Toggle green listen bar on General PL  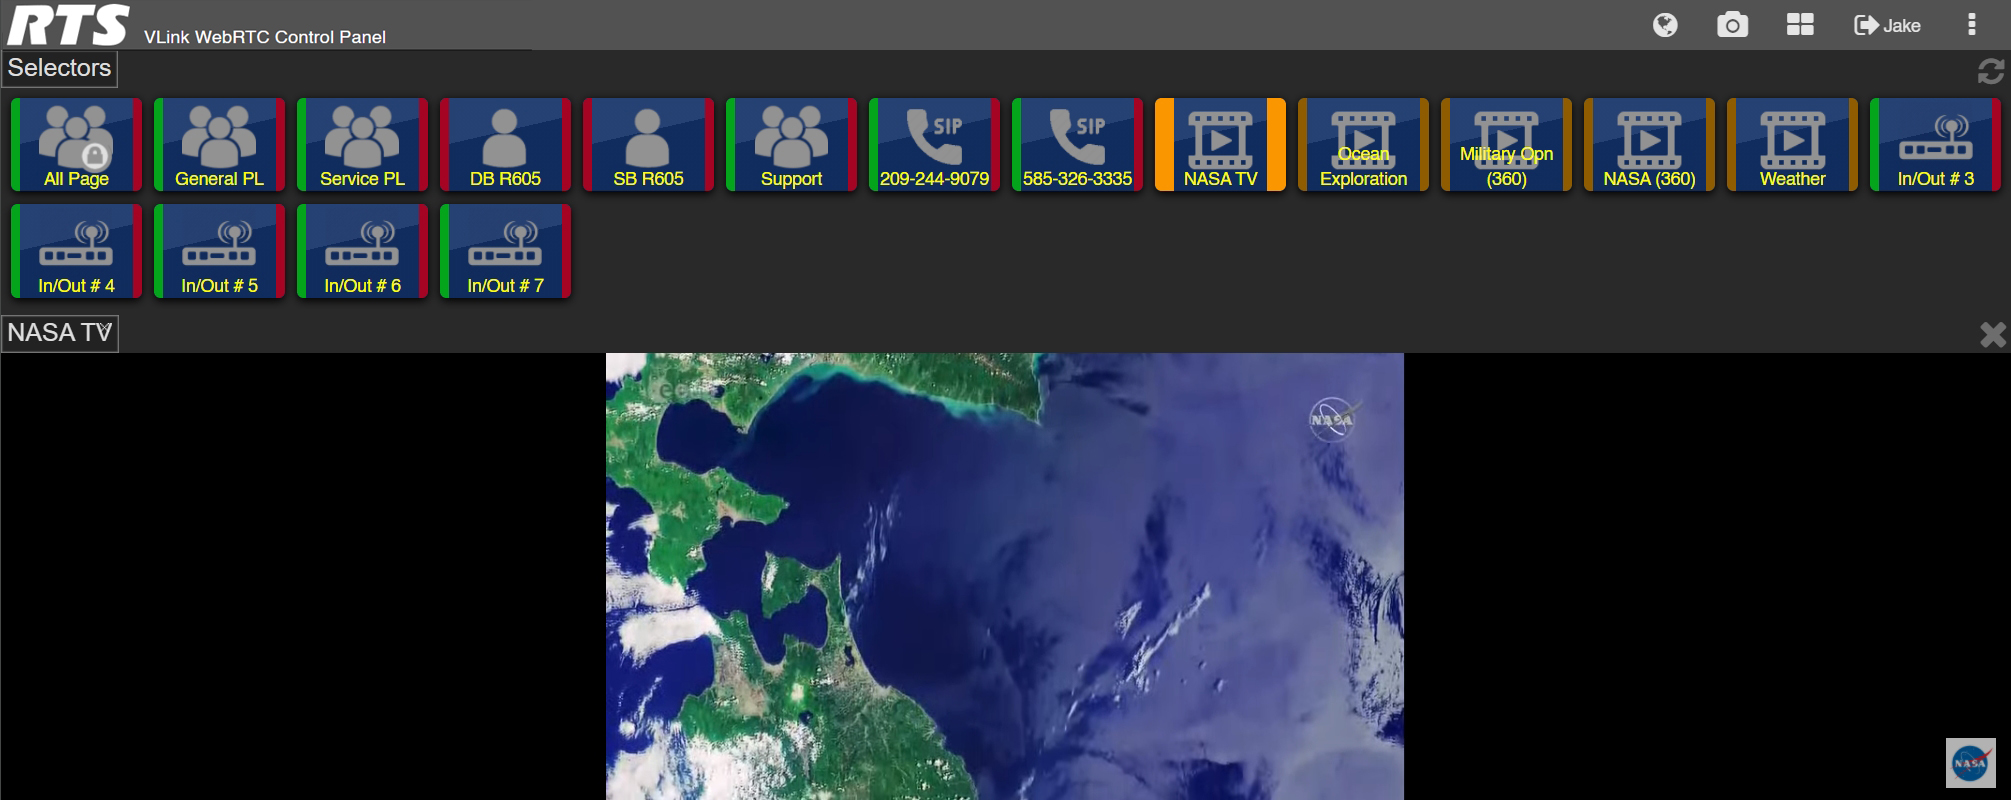159,144
